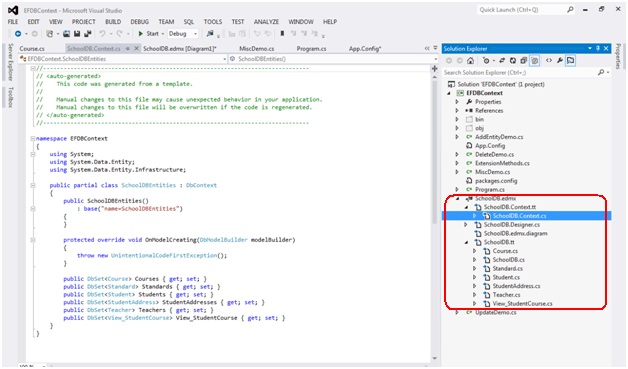This screenshot has height=369, width=628.
Task: Expand the Properties node in Solution Explorer
Action: [x=457, y=102]
